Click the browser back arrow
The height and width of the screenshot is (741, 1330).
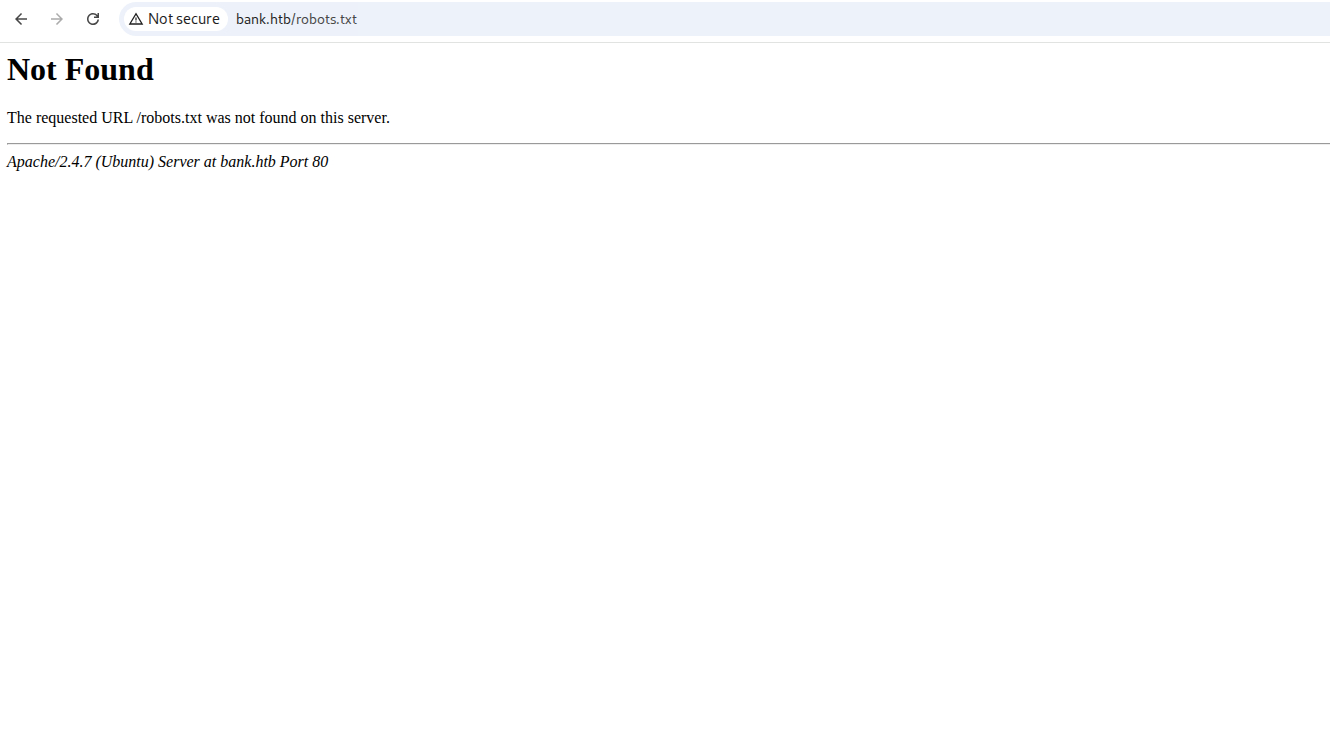[21, 19]
